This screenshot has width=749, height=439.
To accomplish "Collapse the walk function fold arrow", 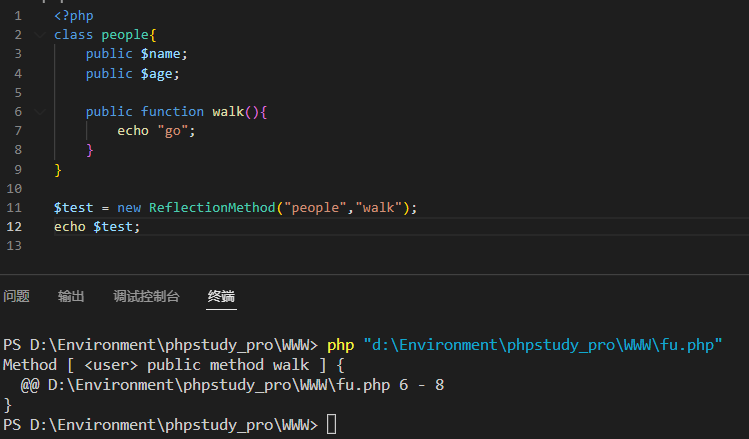I will click(40, 112).
